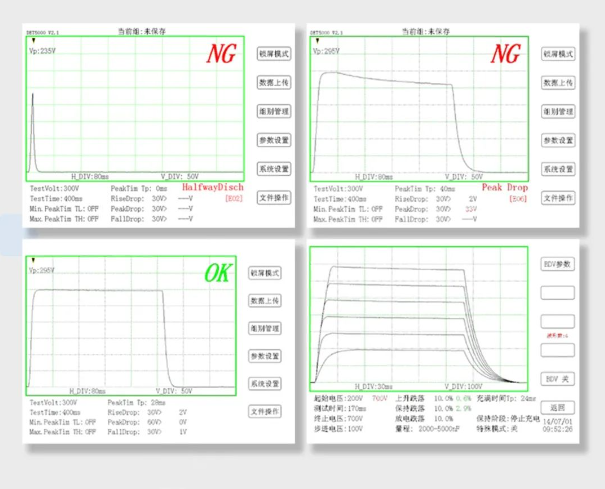
Task: Open the BDV参数 button
Action: pos(558,264)
